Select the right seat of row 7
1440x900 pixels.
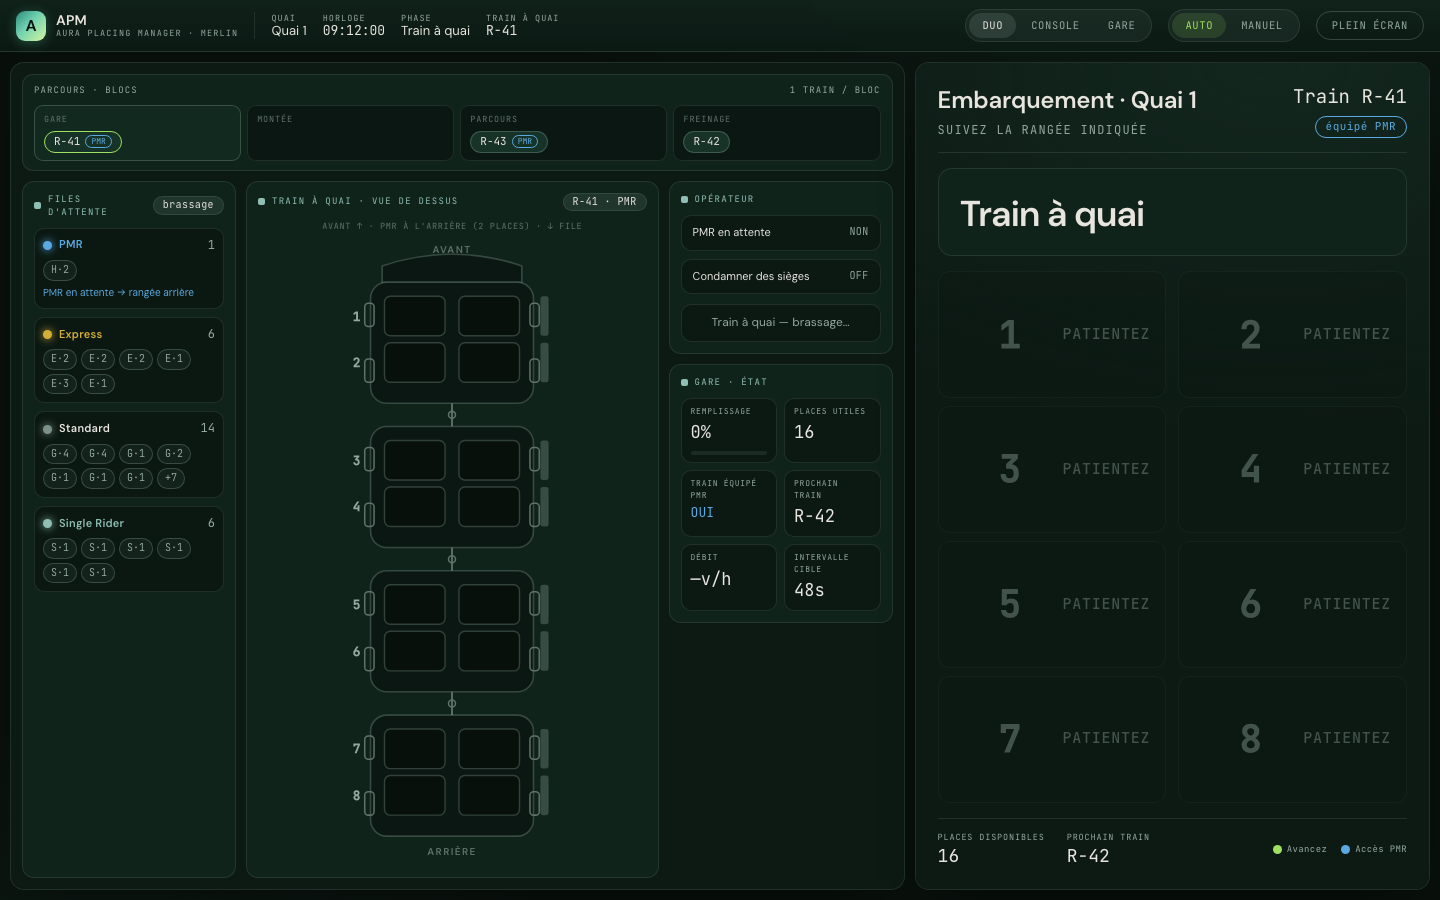coord(489,748)
